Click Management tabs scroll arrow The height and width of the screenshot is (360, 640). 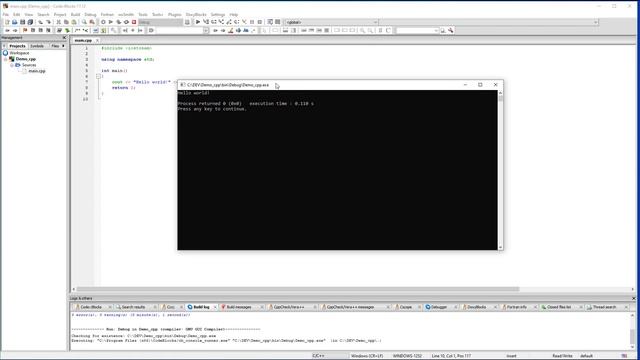(x=63, y=46)
